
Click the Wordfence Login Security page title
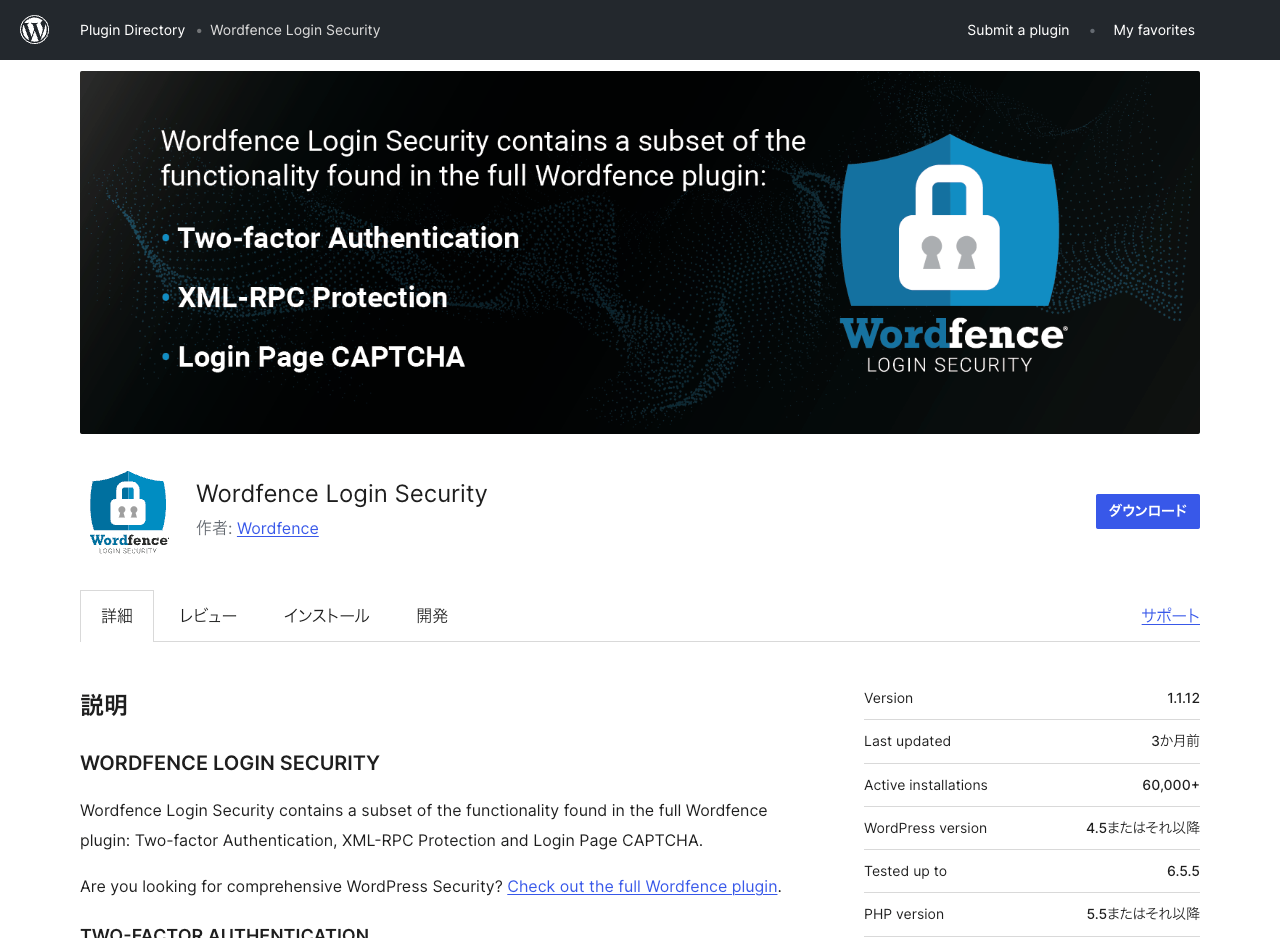(342, 494)
